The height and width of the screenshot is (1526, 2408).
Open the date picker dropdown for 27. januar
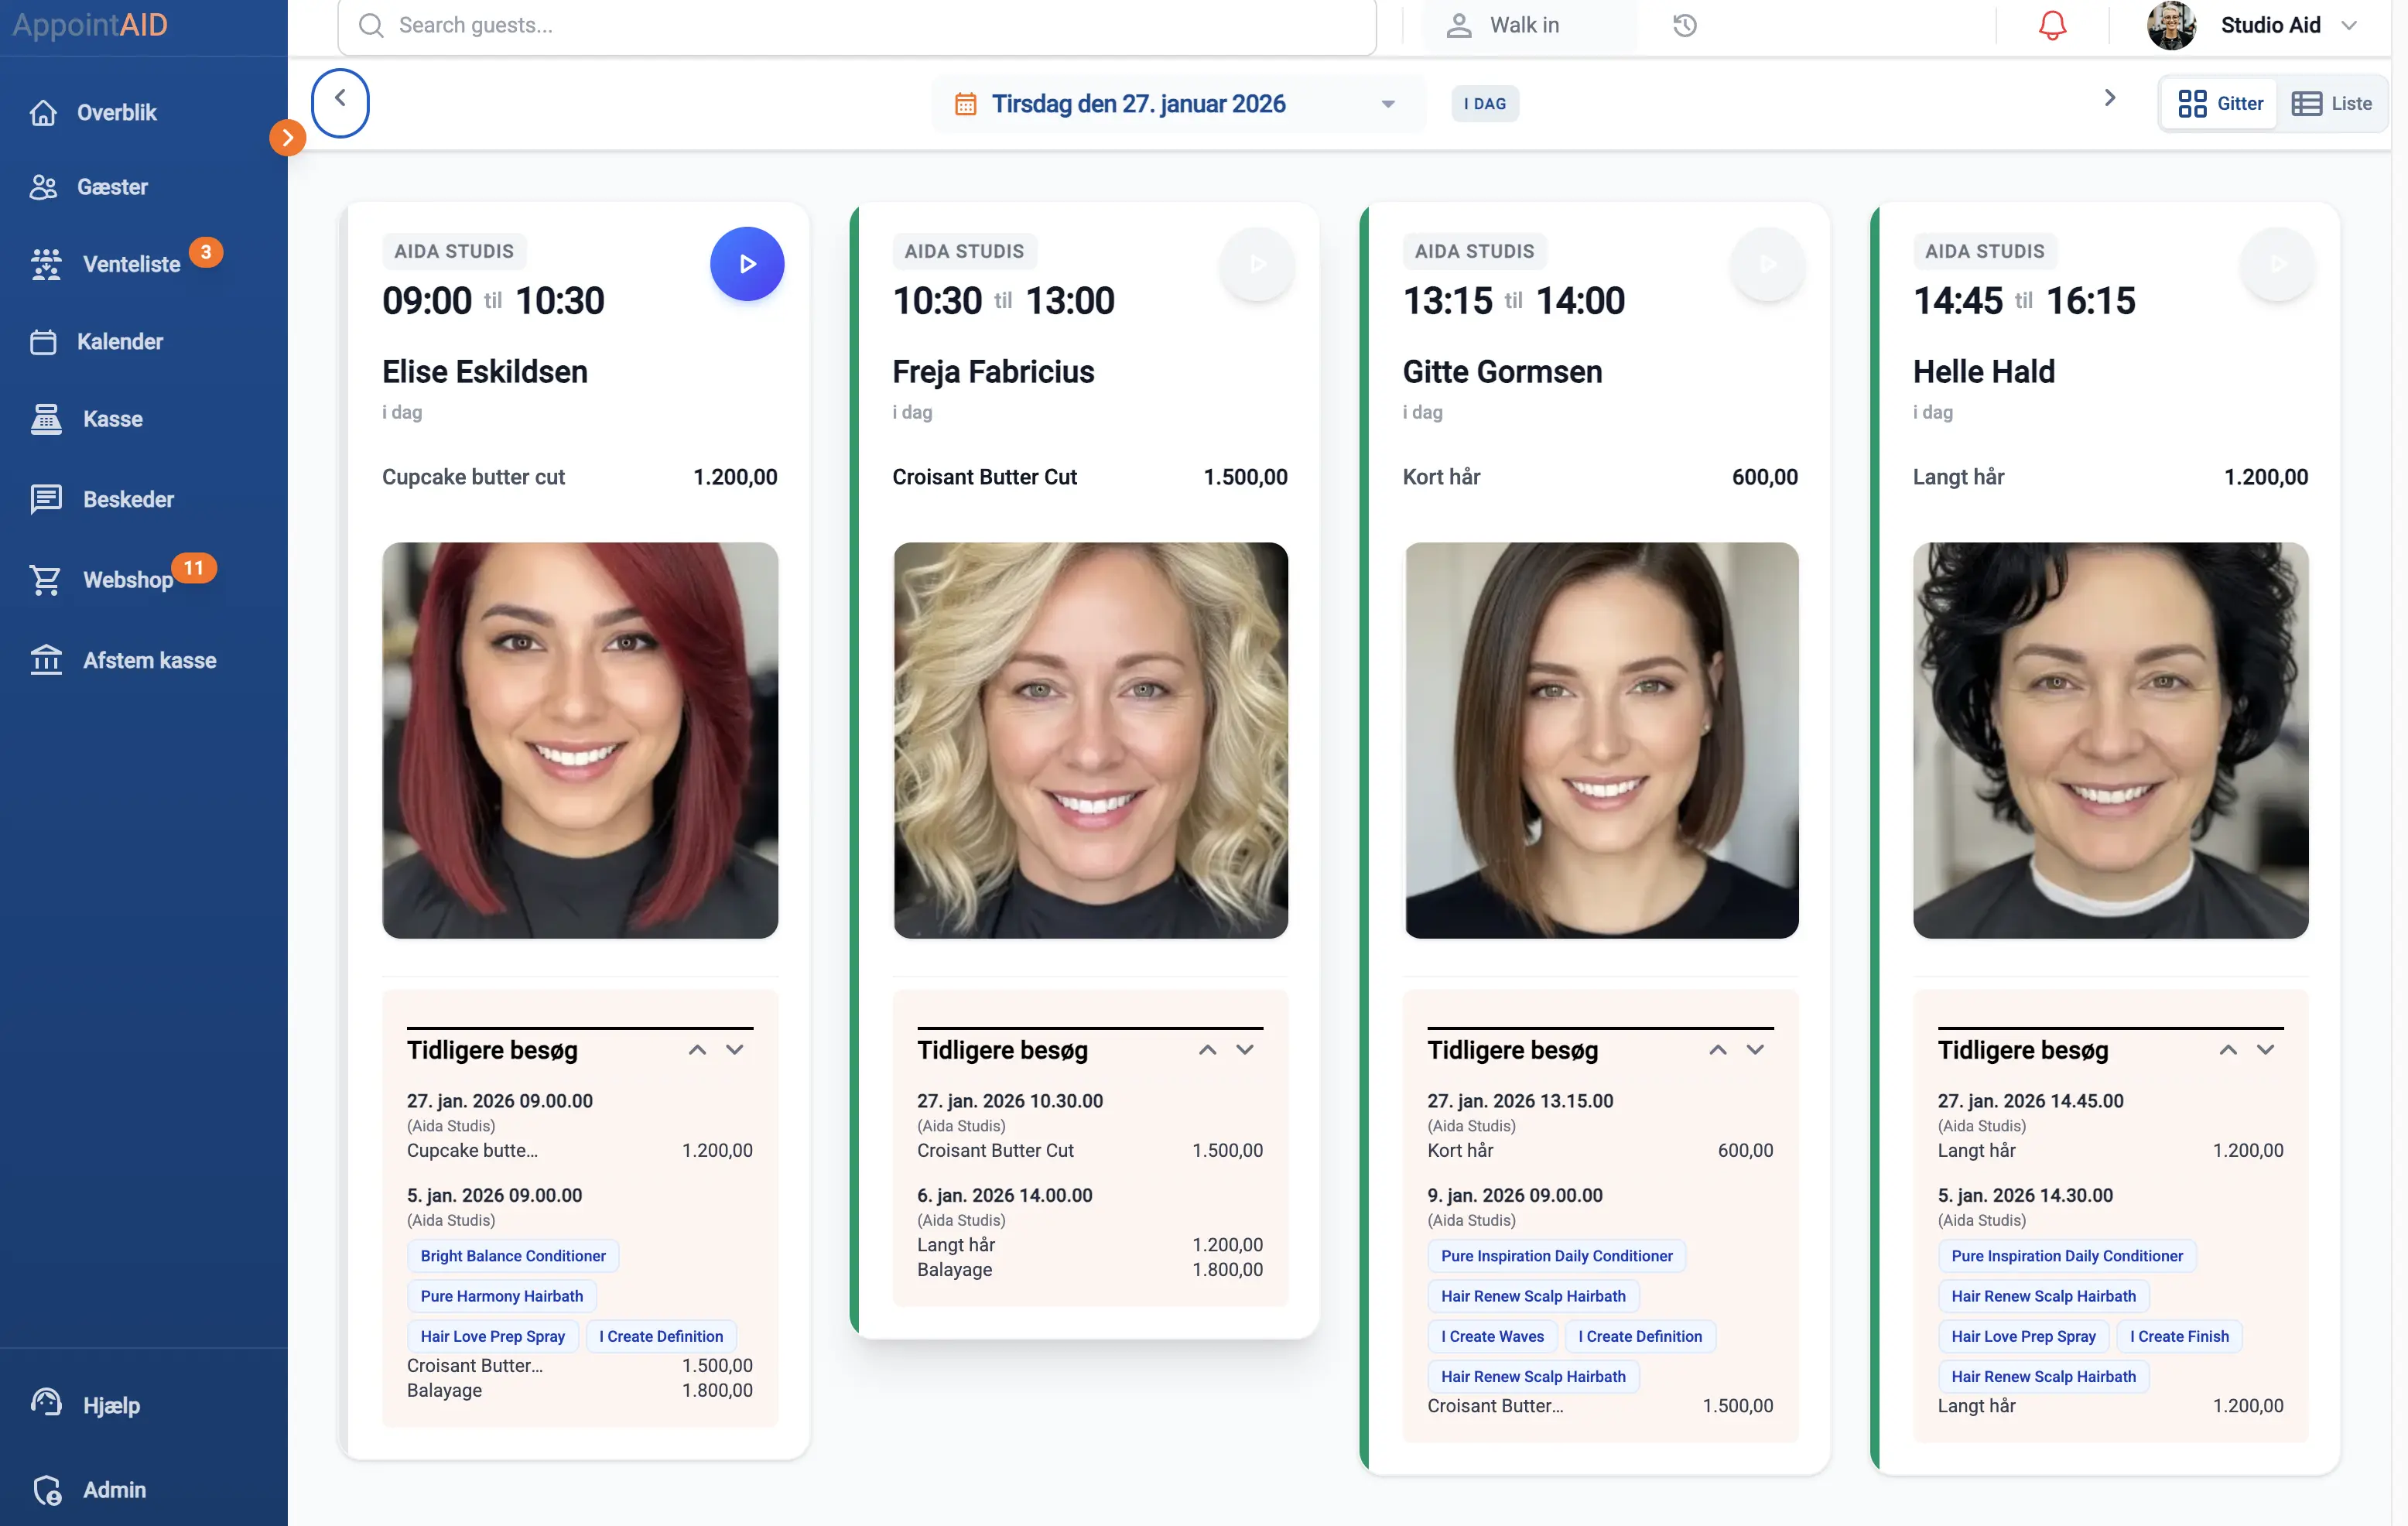click(1386, 103)
